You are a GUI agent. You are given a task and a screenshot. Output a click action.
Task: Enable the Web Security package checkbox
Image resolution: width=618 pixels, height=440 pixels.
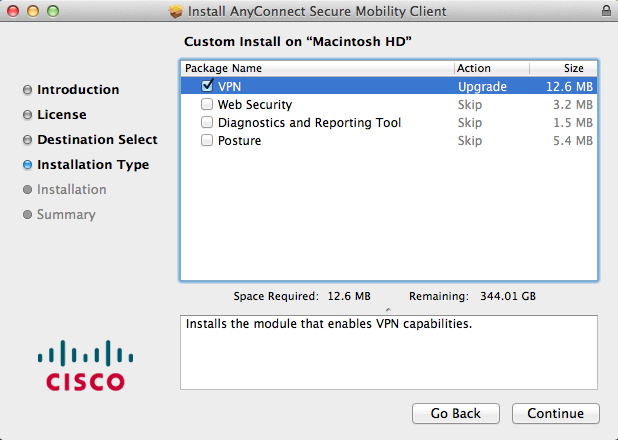(x=207, y=104)
